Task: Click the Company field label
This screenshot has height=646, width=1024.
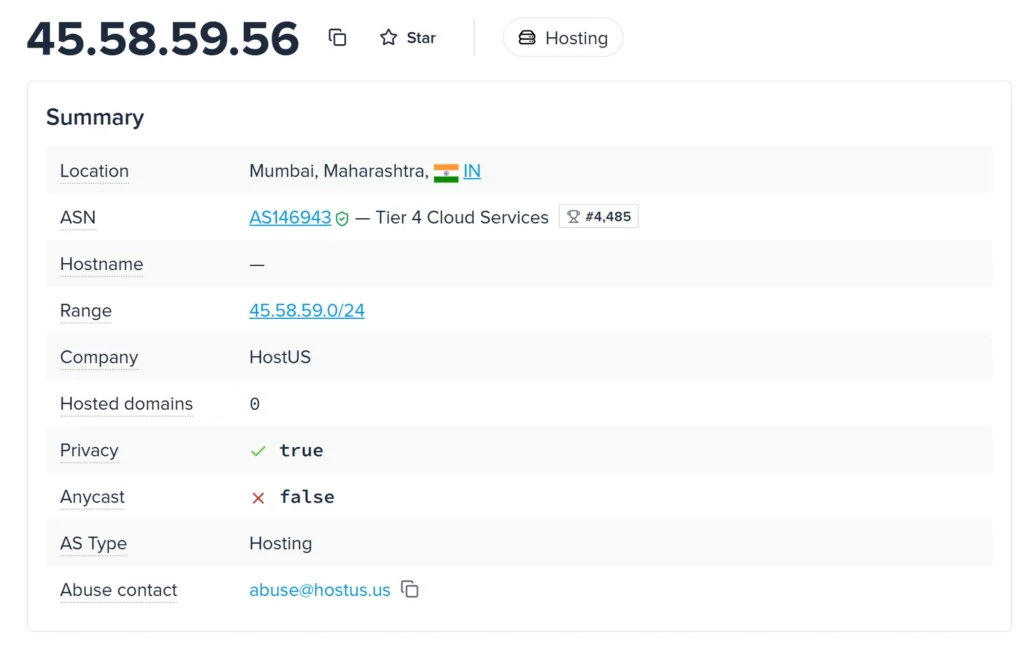Action: pyautogui.click(x=99, y=357)
